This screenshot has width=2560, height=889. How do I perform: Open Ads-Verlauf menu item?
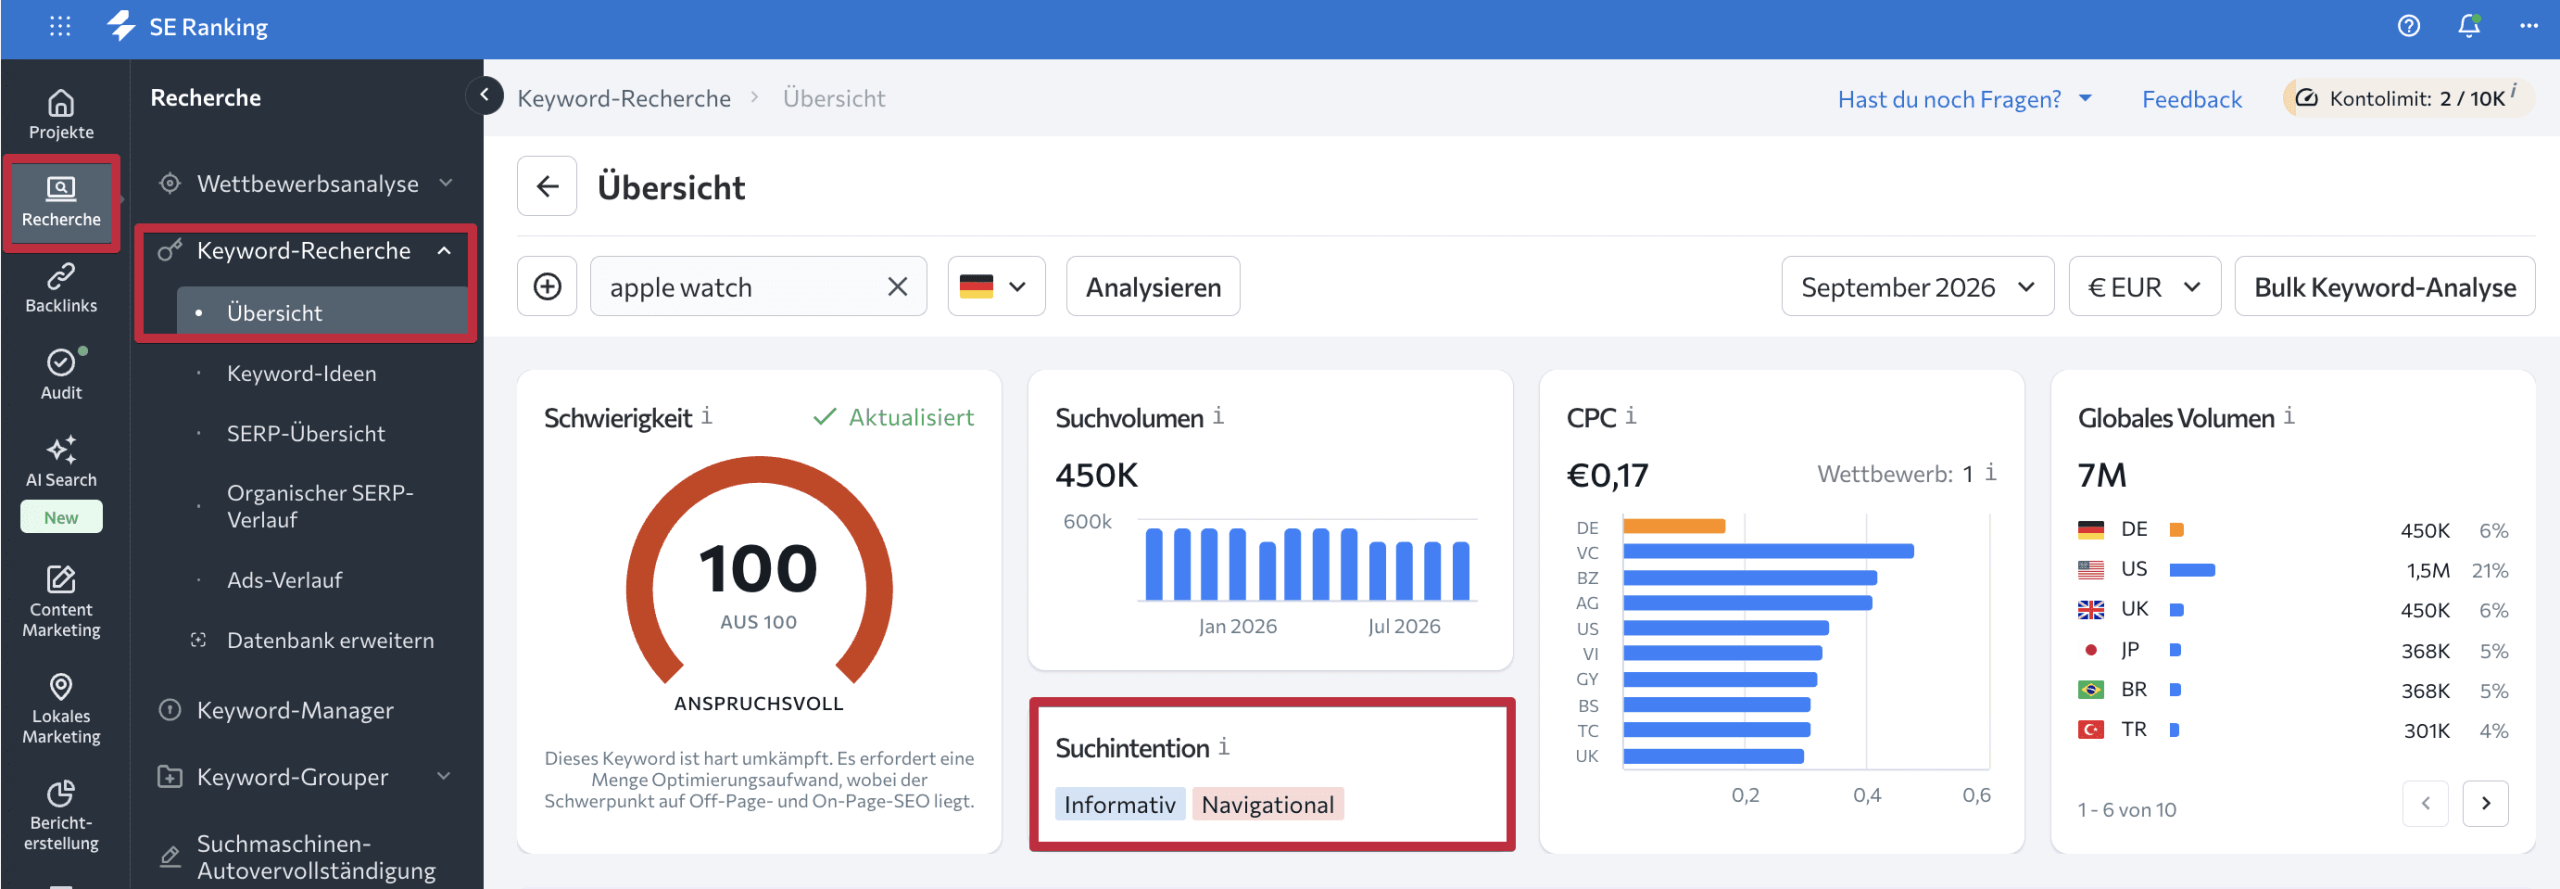point(284,580)
